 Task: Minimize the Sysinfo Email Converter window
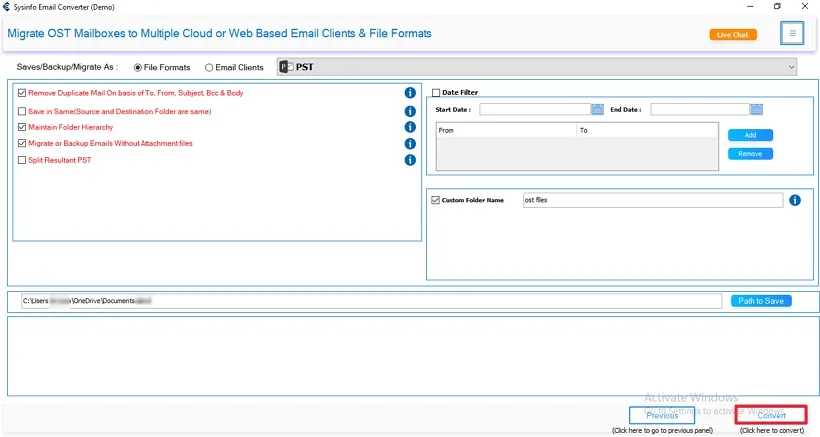(x=750, y=7)
